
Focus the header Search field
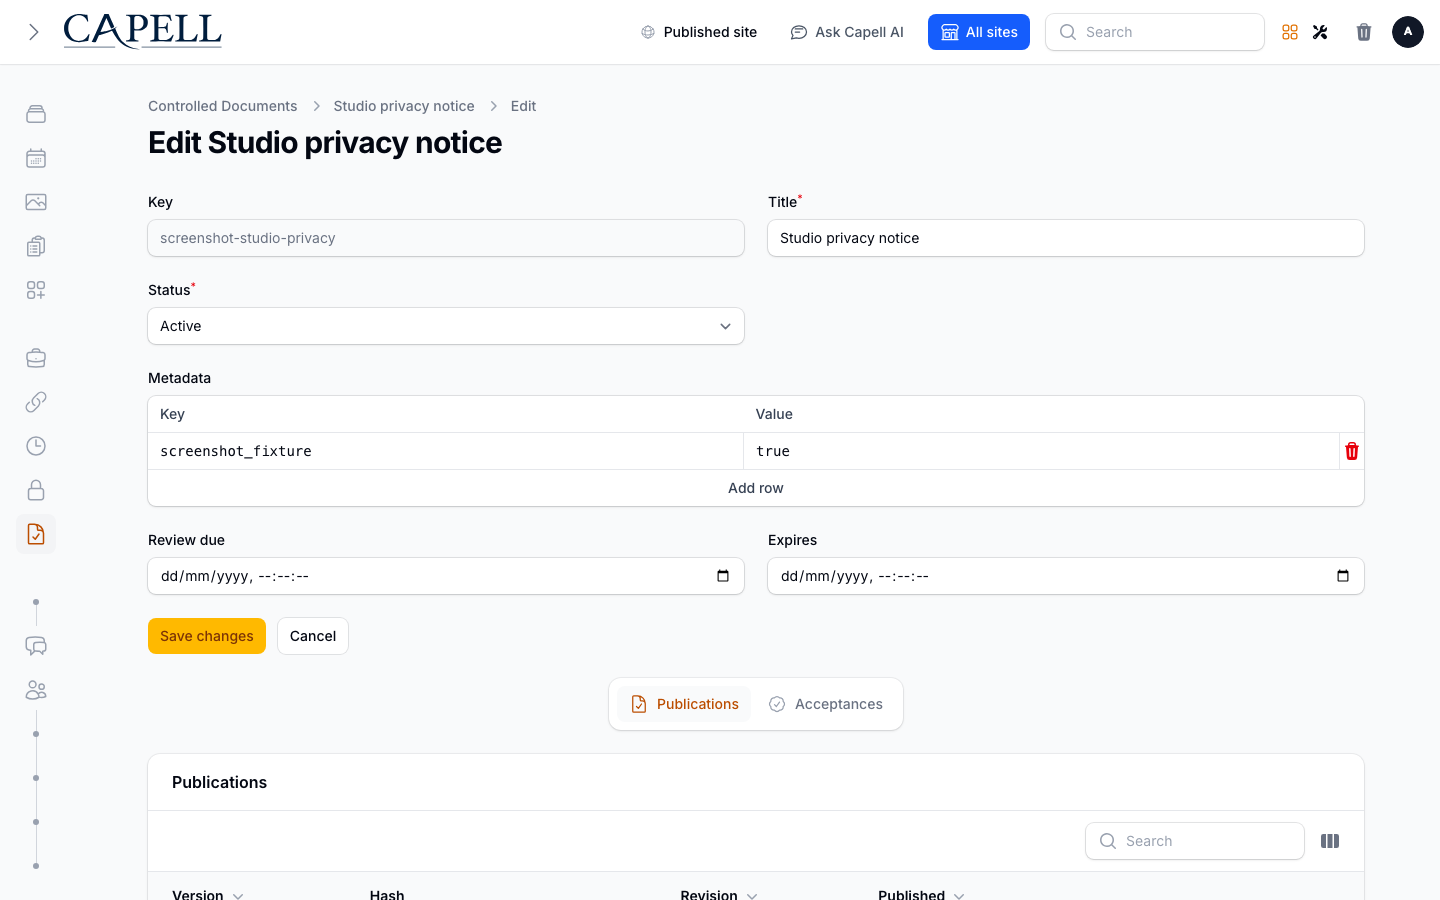point(1155,32)
